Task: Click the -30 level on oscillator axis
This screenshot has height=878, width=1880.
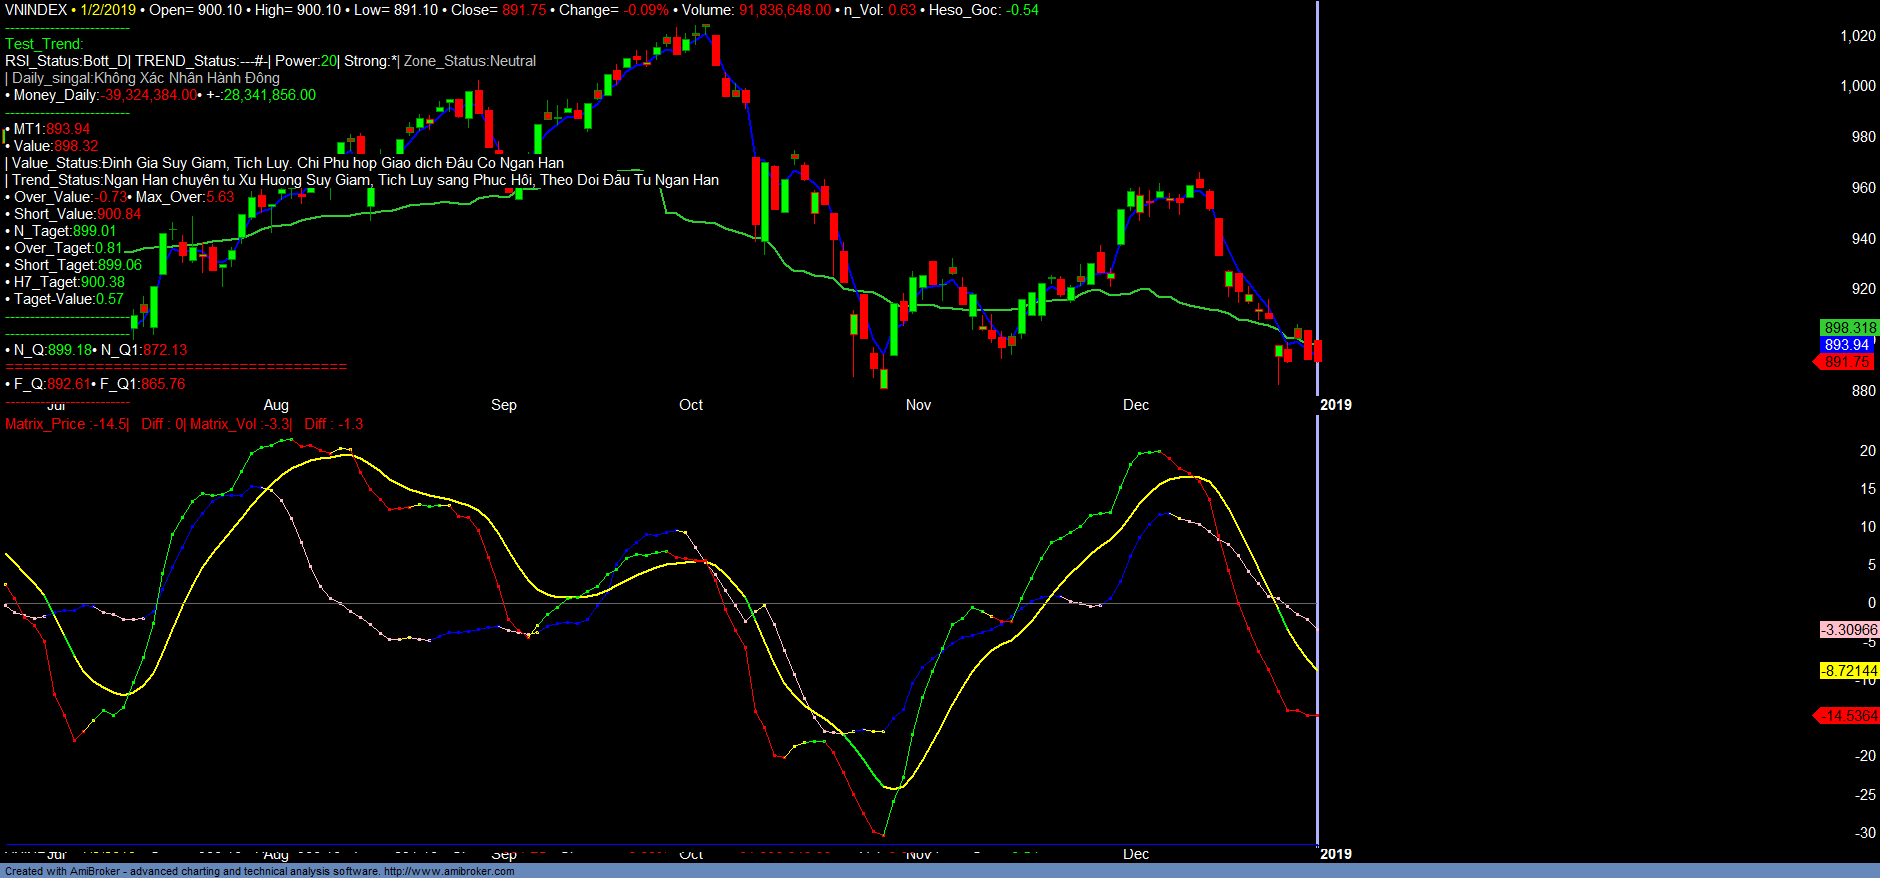Action: click(1865, 833)
